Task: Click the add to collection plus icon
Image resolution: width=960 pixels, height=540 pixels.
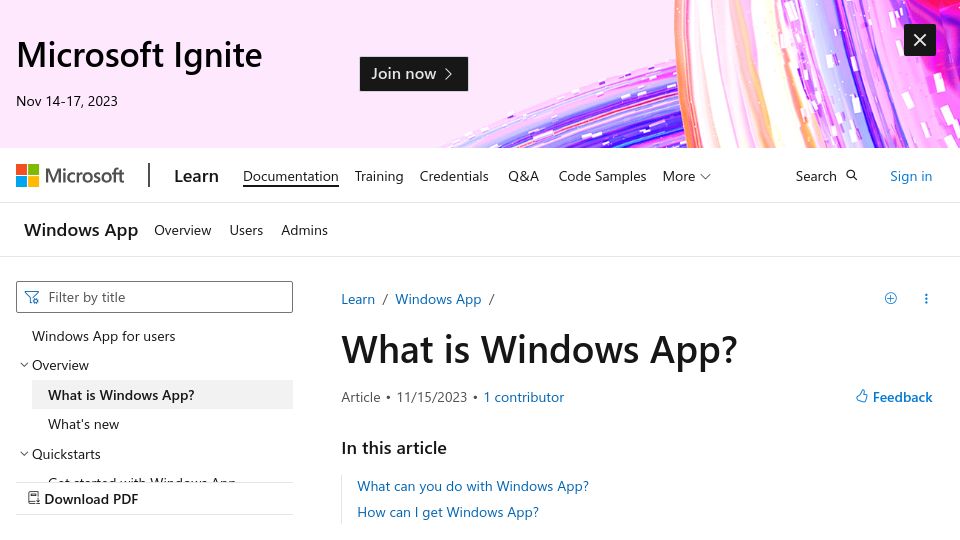Action: pos(891,298)
